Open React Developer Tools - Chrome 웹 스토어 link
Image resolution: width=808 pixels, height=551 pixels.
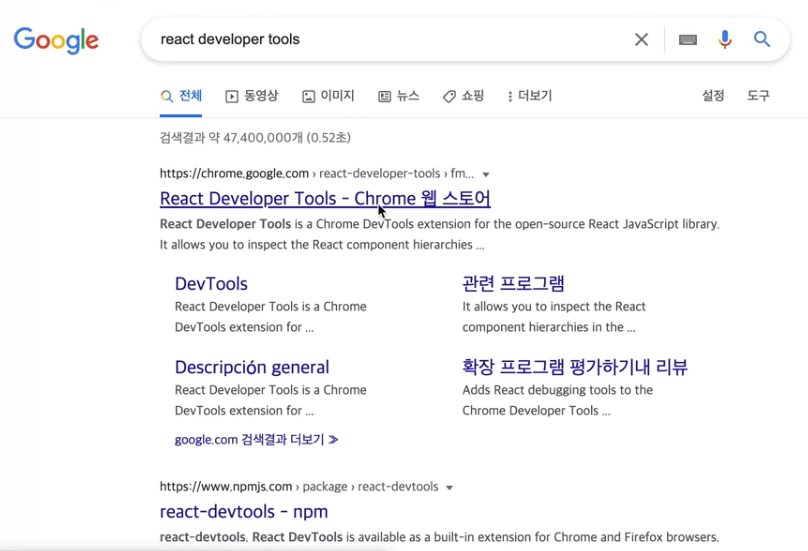(x=325, y=198)
